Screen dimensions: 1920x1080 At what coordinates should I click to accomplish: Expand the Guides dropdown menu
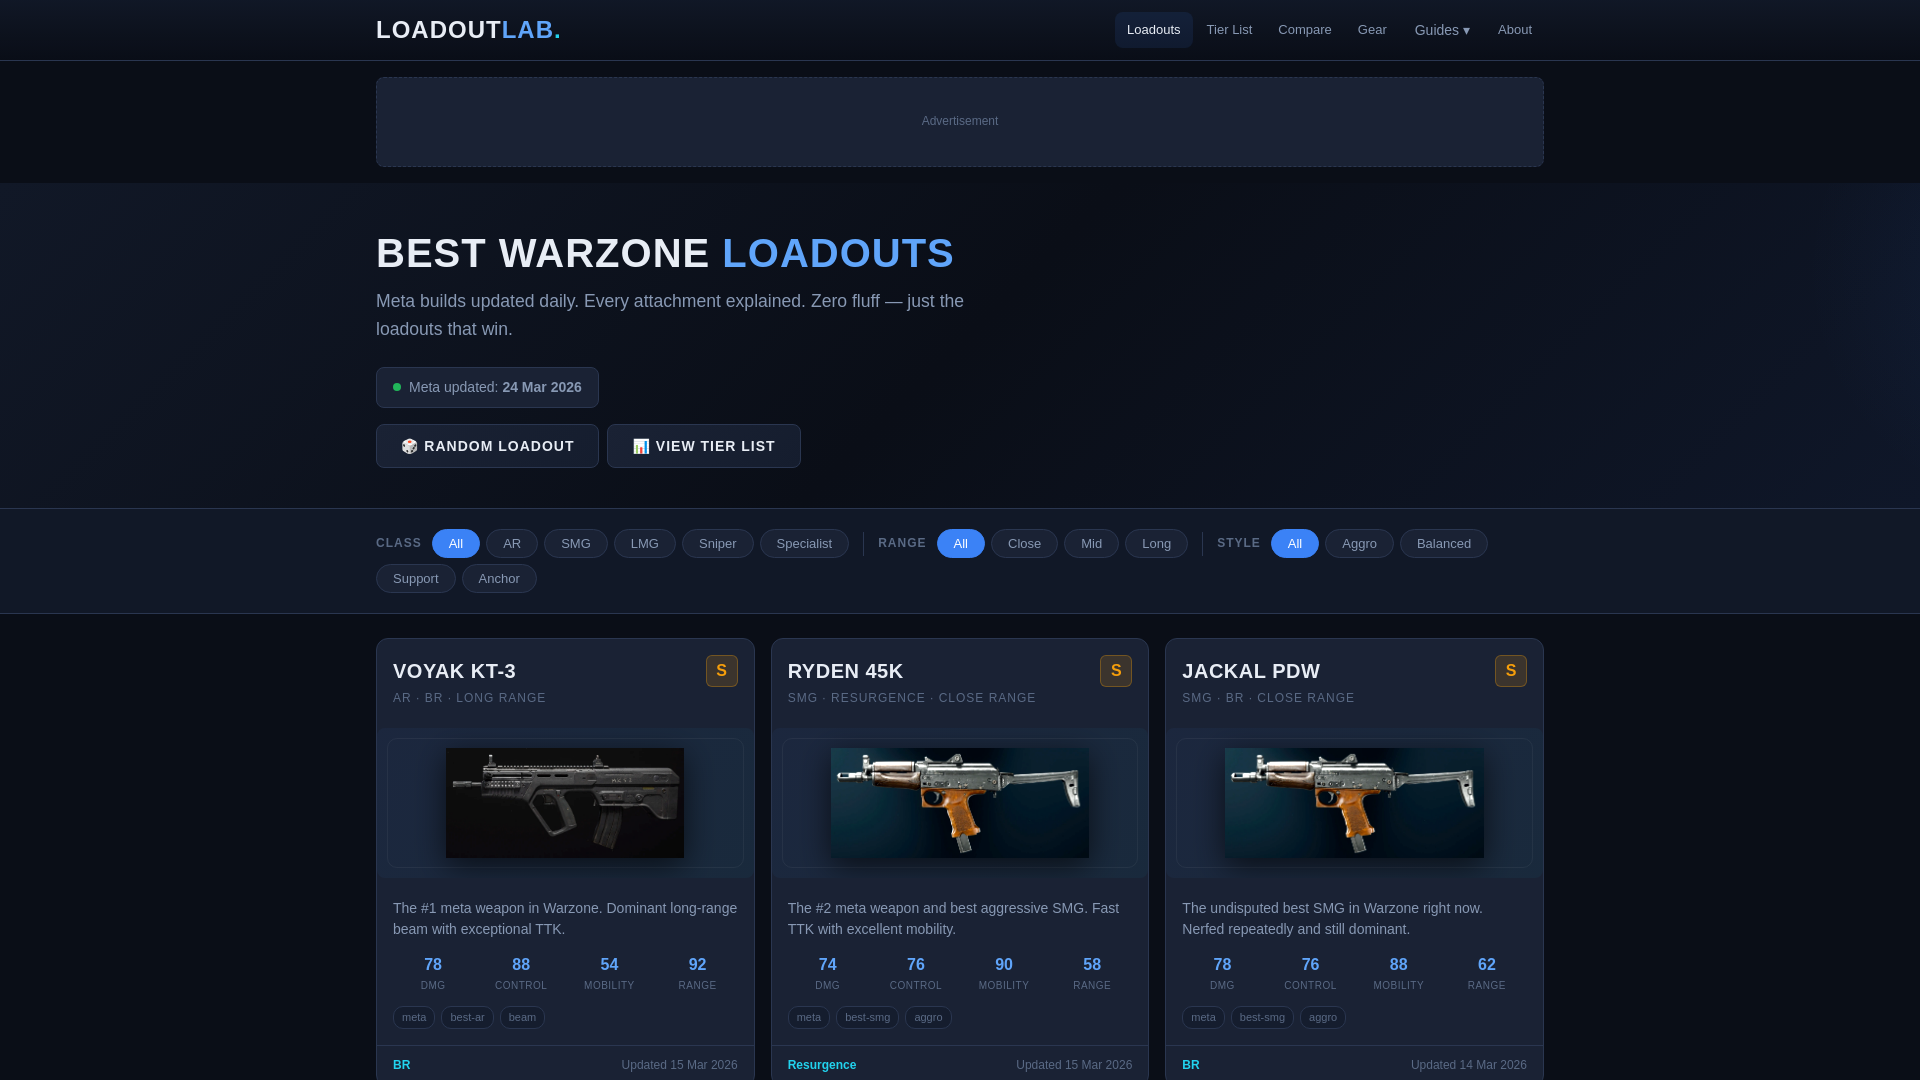pyautogui.click(x=1442, y=30)
